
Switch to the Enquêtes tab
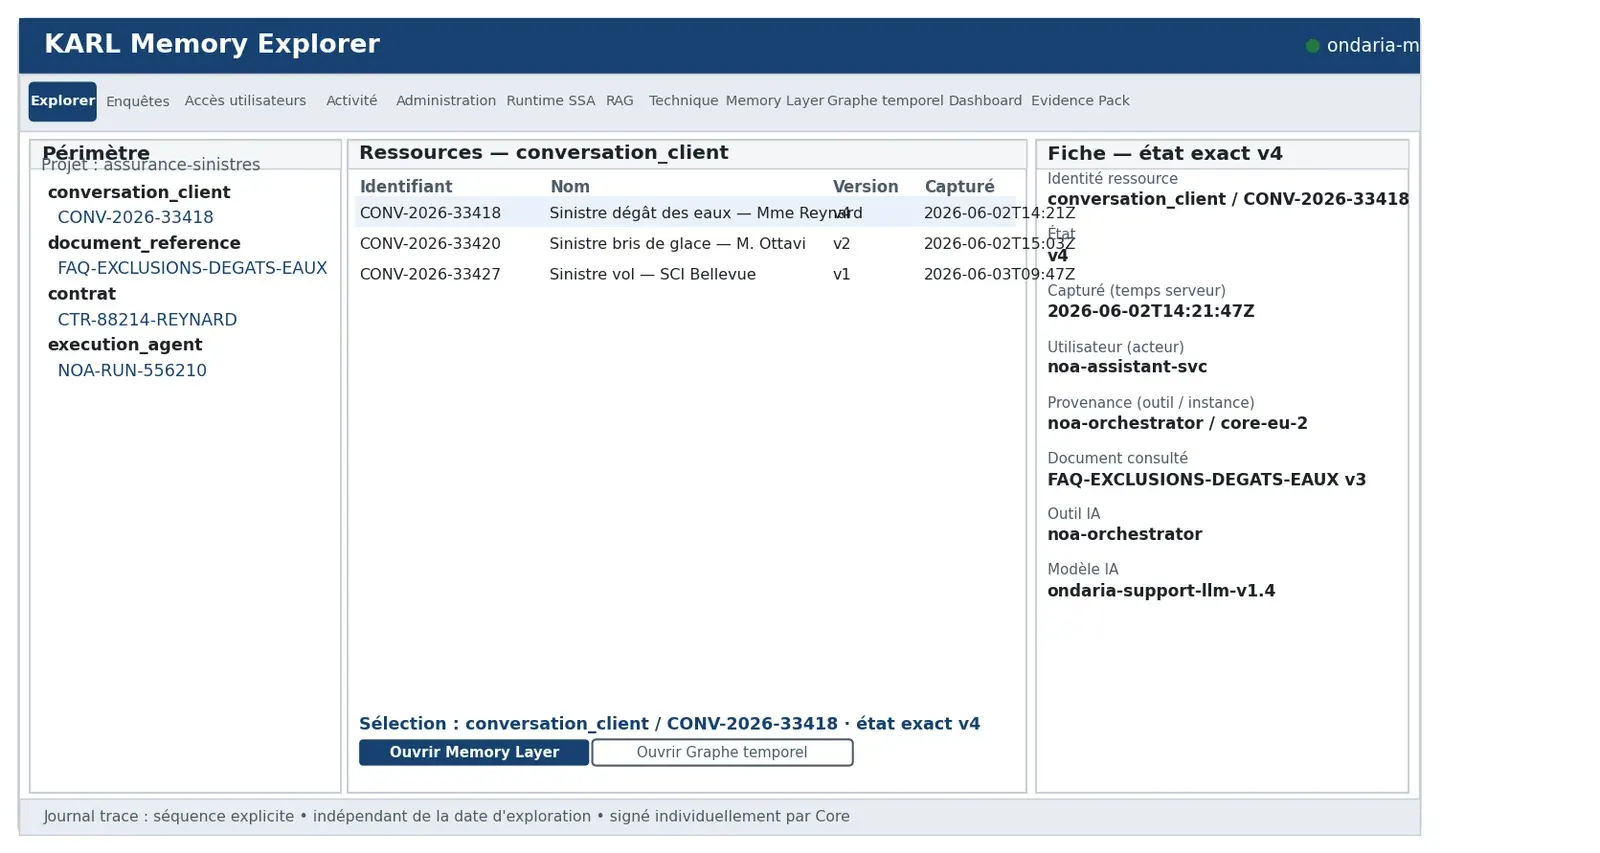[137, 101]
